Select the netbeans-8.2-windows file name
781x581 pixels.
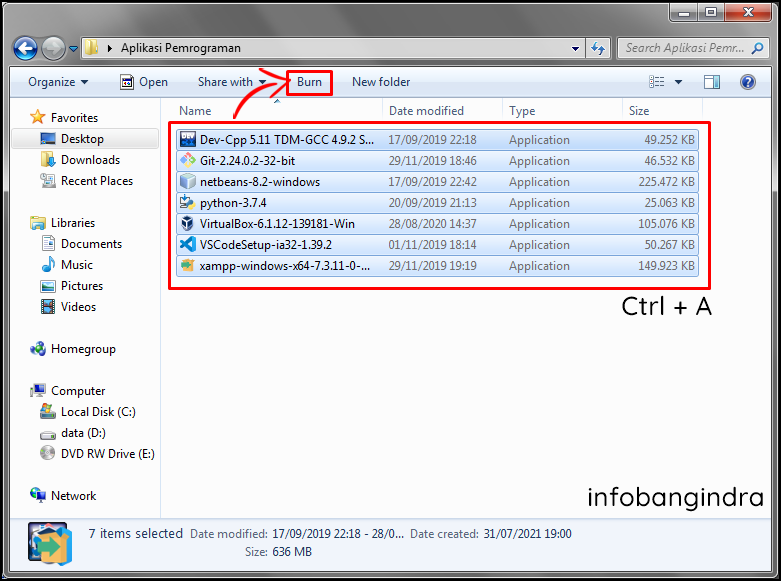[260, 182]
